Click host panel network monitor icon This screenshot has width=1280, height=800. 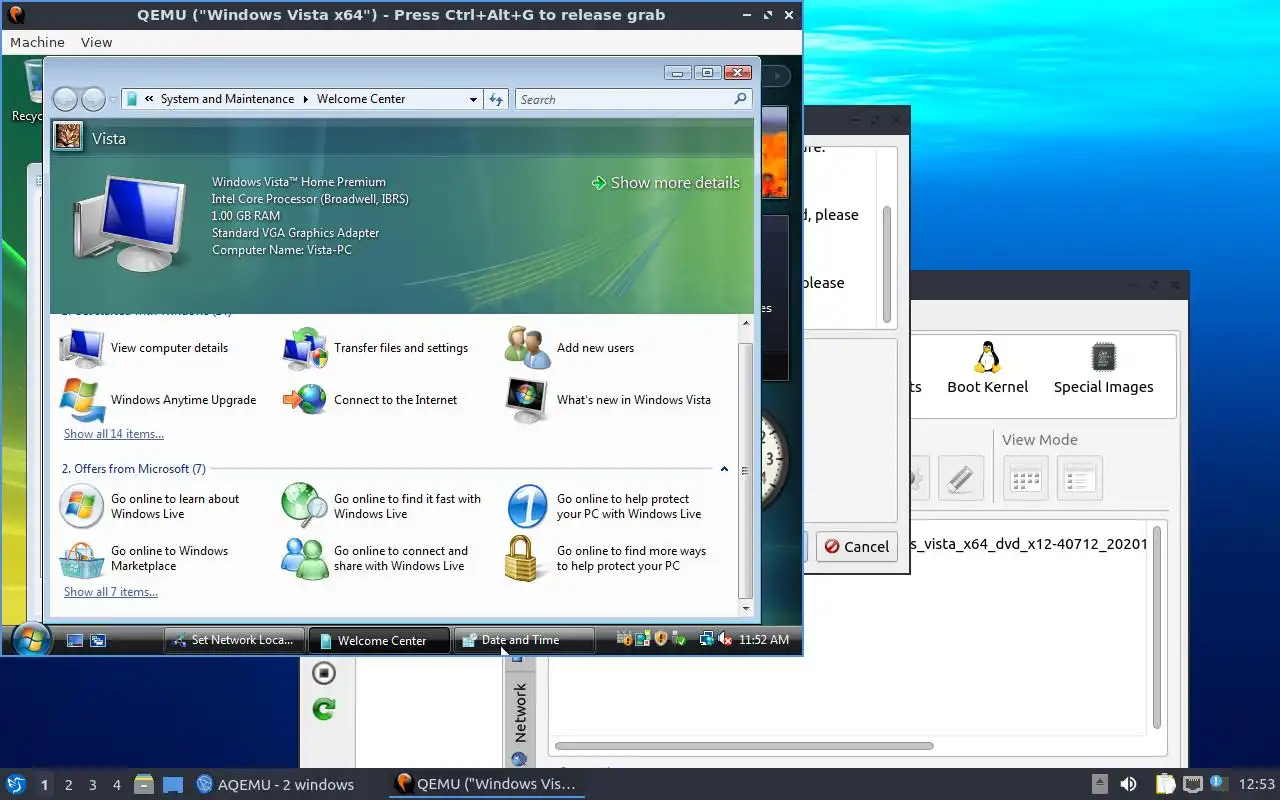[x=1192, y=784]
